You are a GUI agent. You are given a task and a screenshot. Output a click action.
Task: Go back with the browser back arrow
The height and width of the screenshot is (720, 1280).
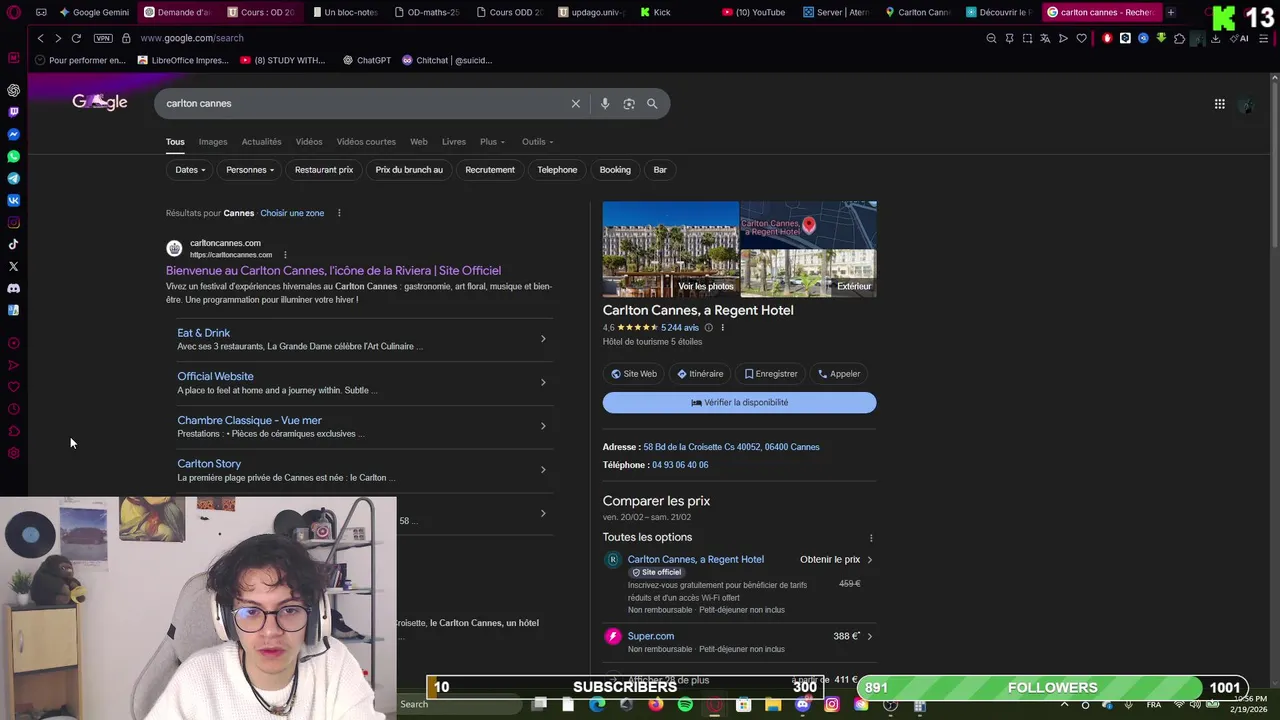click(x=40, y=38)
